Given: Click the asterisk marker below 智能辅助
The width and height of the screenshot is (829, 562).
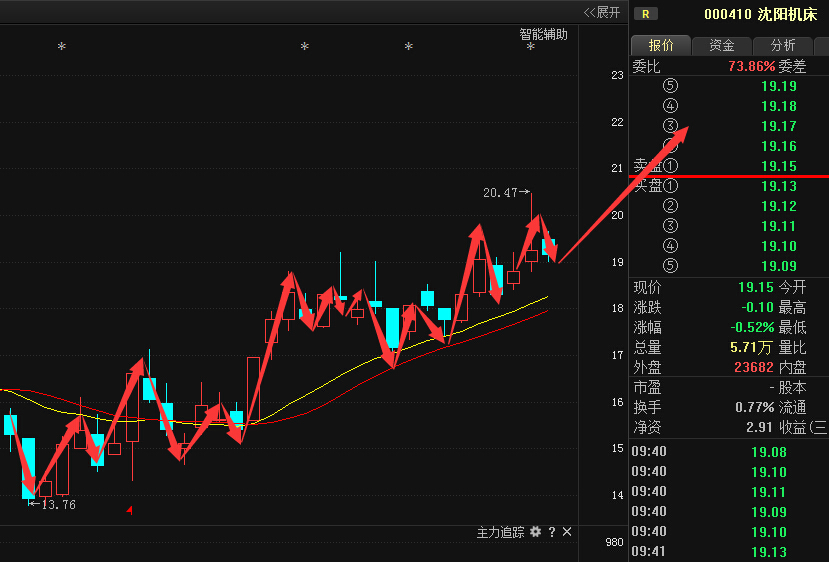Looking at the screenshot, I should pyautogui.click(x=531, y=48).
